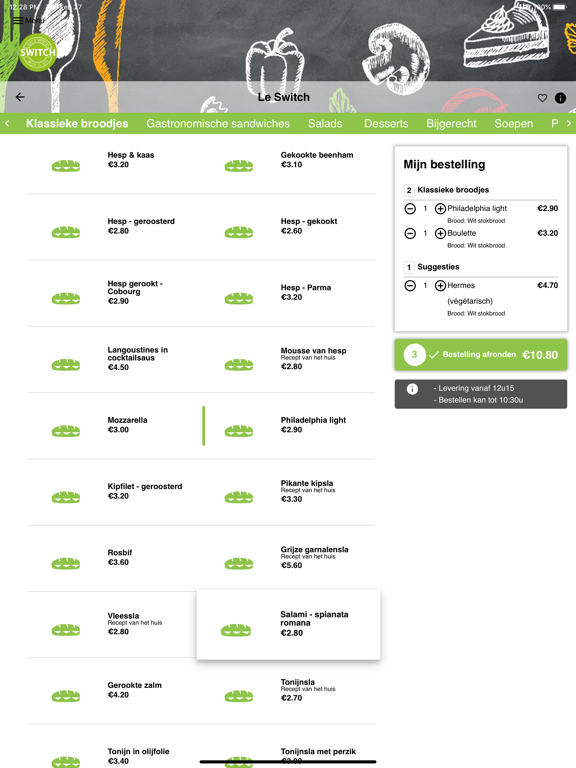
Task: Click delivery info icon in grey box
Action: coord(412,389)
